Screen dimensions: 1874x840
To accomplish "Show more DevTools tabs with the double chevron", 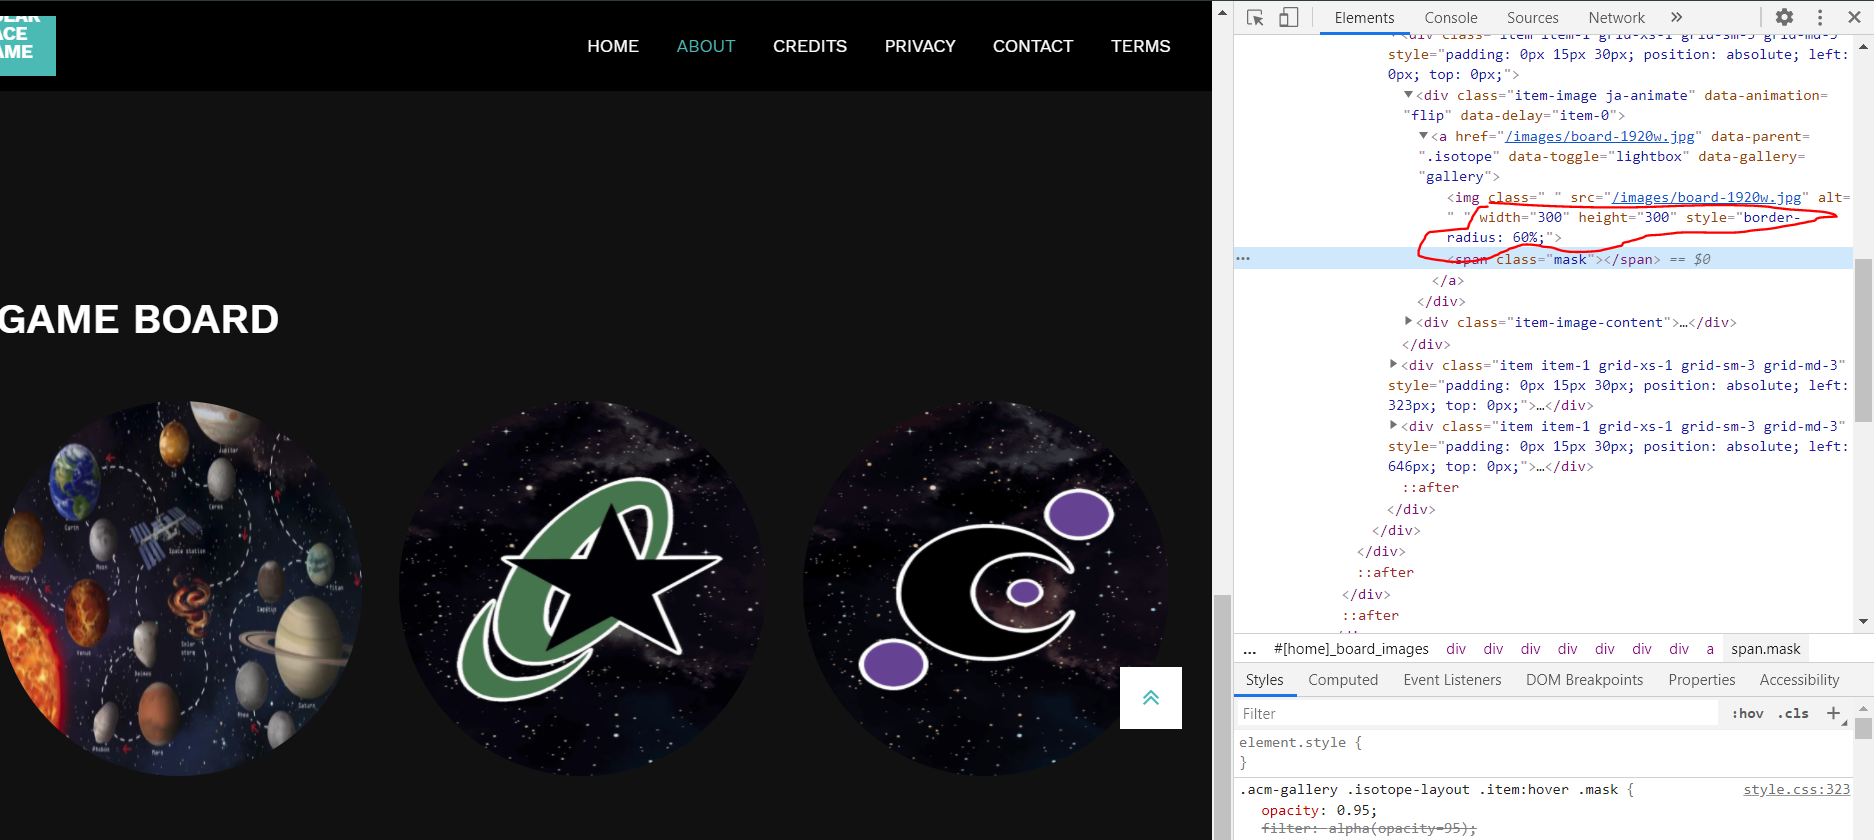I will (x=1677, y=17).
